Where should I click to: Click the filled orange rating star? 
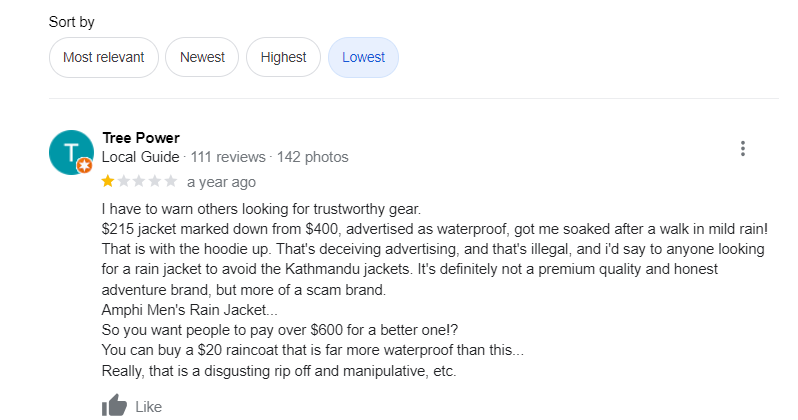[108, 181]
